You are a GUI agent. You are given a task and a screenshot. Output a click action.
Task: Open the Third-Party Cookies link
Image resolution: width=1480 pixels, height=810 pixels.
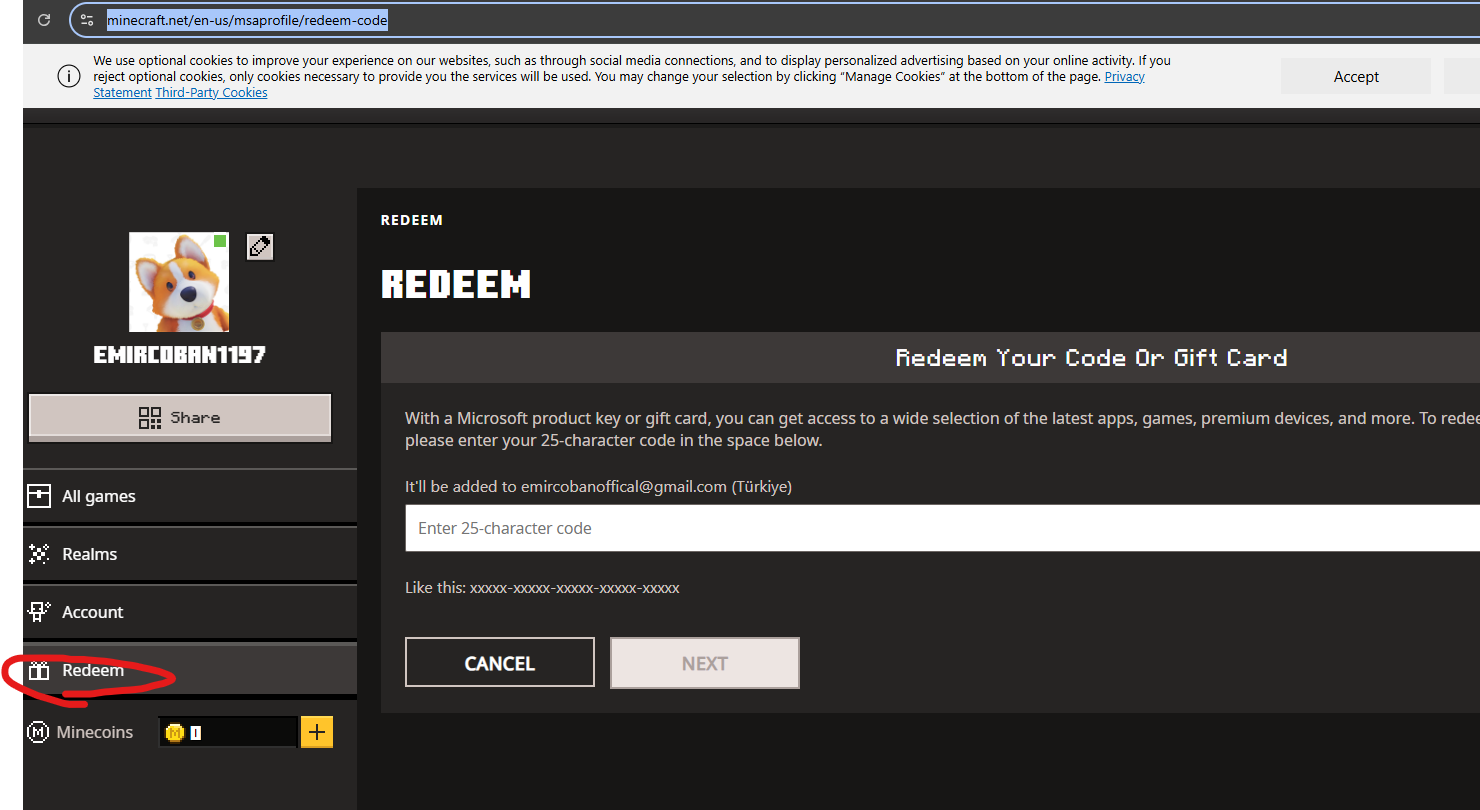[x=211, y=93]
